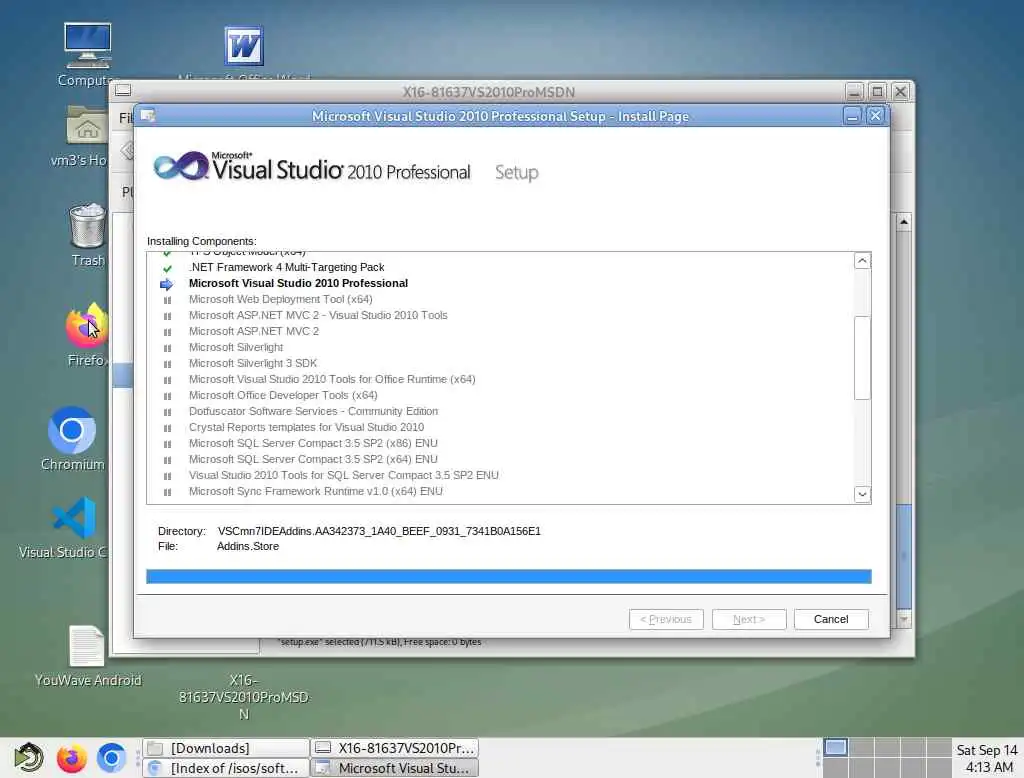The height and width of the screenshot is (778, 1024).
Task: Click the Cancel button in setup
Action: tap(831, 619)
